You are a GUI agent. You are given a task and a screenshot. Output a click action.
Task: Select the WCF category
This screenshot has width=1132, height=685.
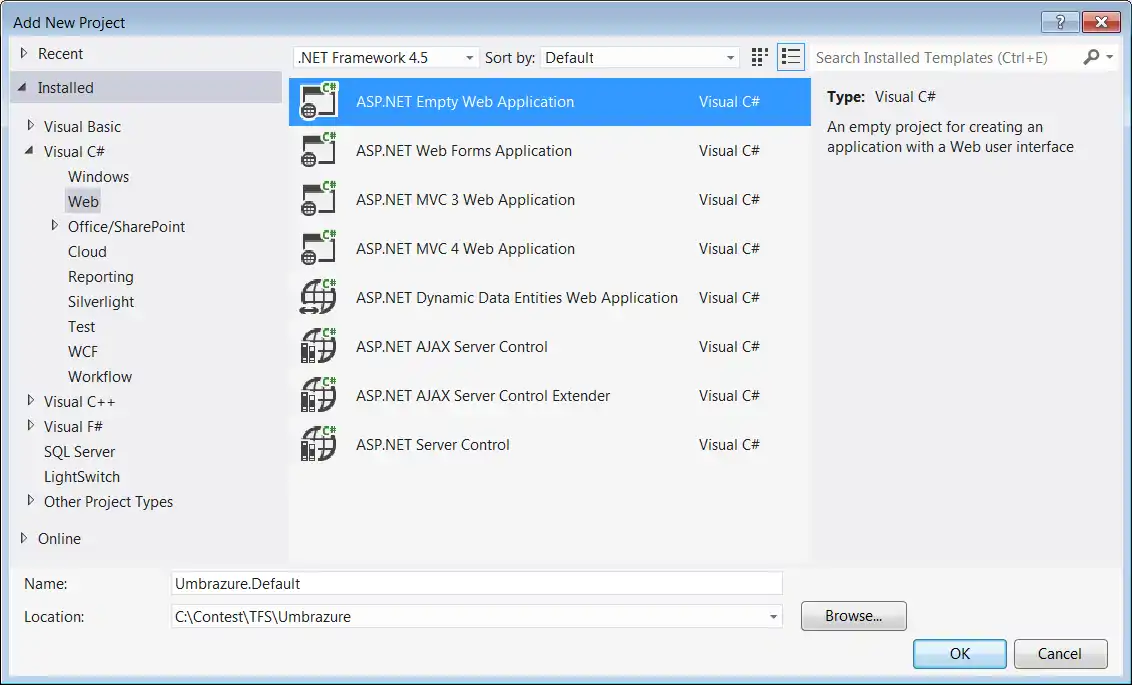tap(82, 352)
